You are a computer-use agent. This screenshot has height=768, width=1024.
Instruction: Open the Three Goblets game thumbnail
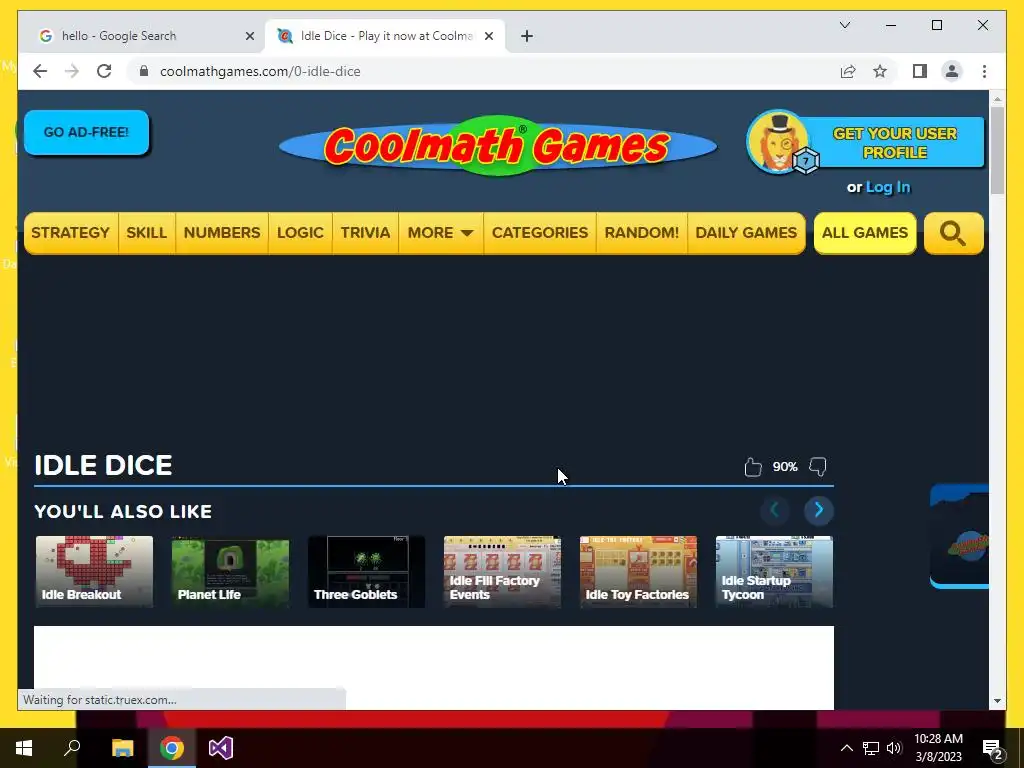pos(366,572)
